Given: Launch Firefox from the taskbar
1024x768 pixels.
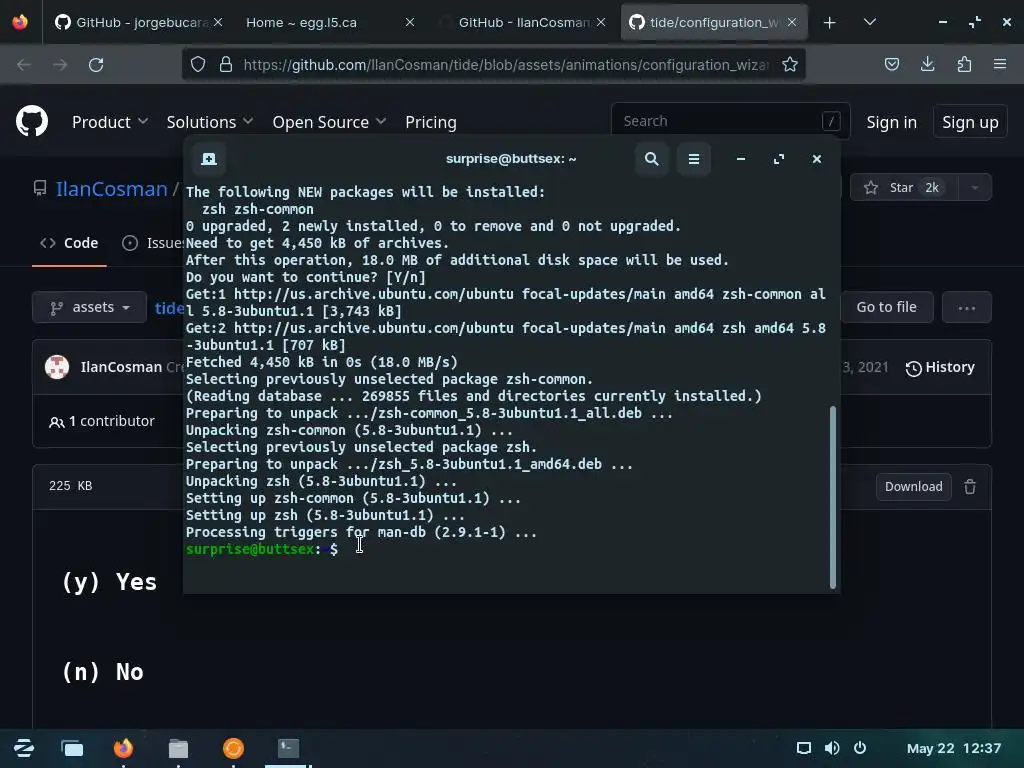Looking at the screenshot, I should (x=123, y=748).
